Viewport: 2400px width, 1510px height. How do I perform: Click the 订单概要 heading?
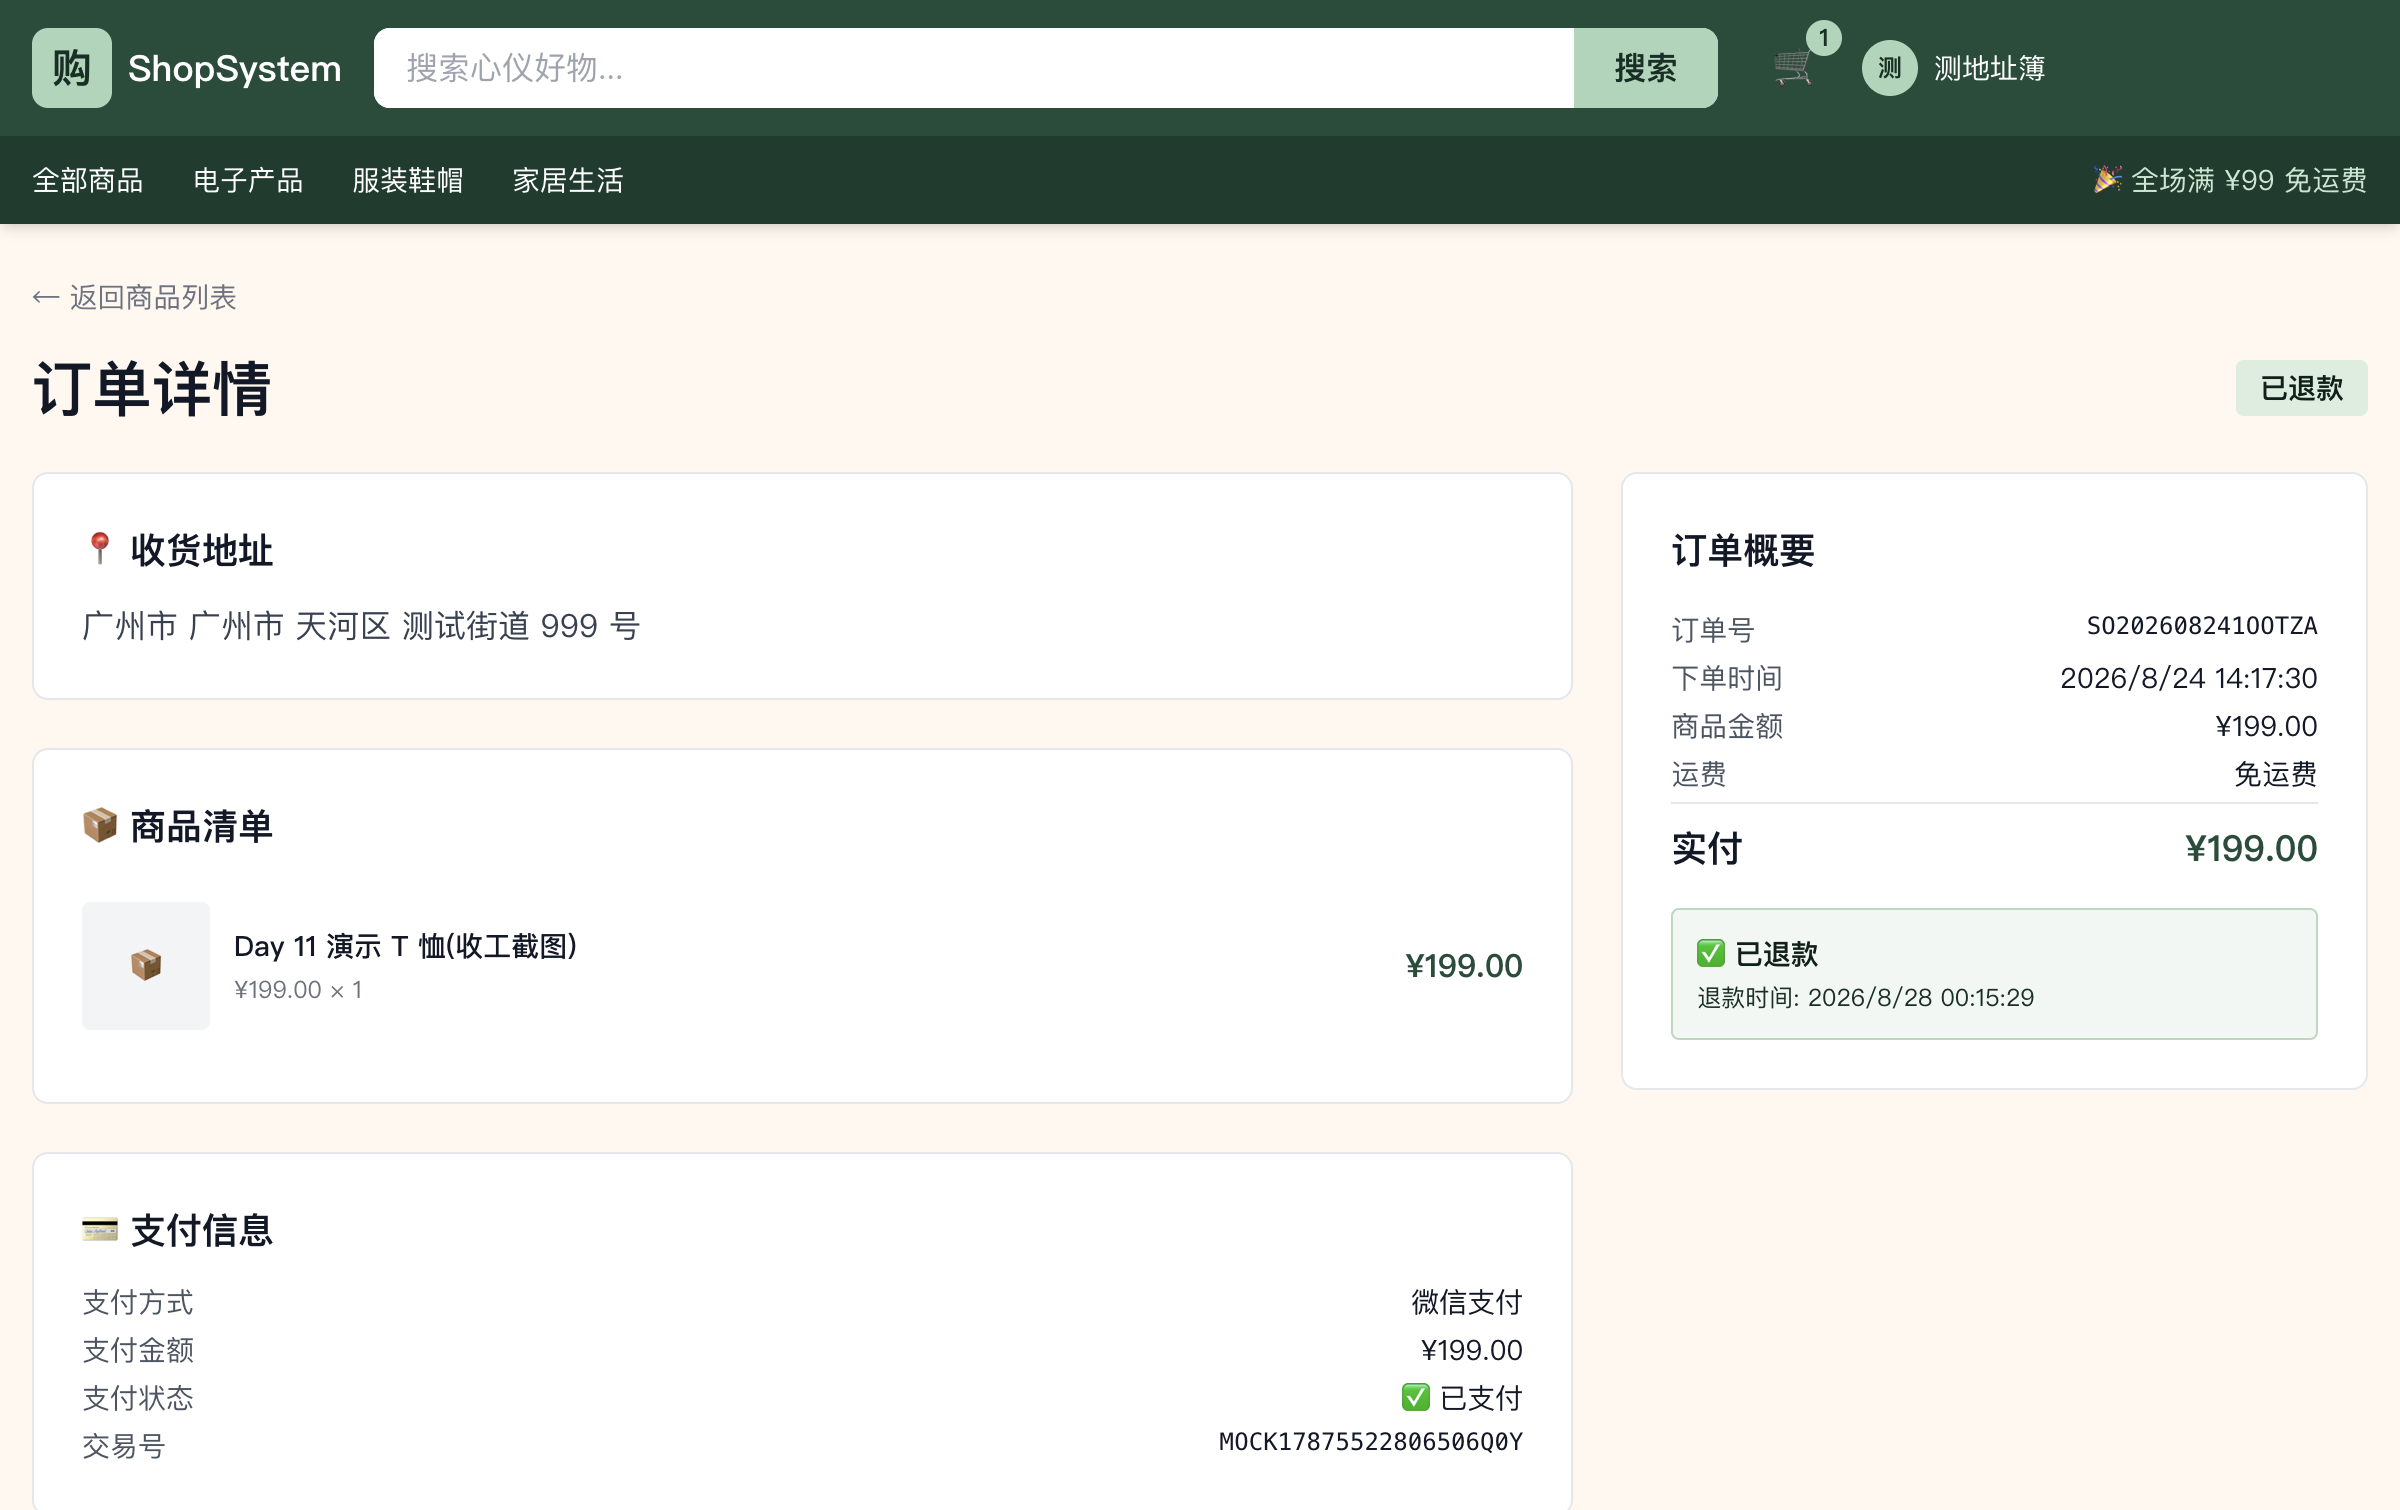1743,550
